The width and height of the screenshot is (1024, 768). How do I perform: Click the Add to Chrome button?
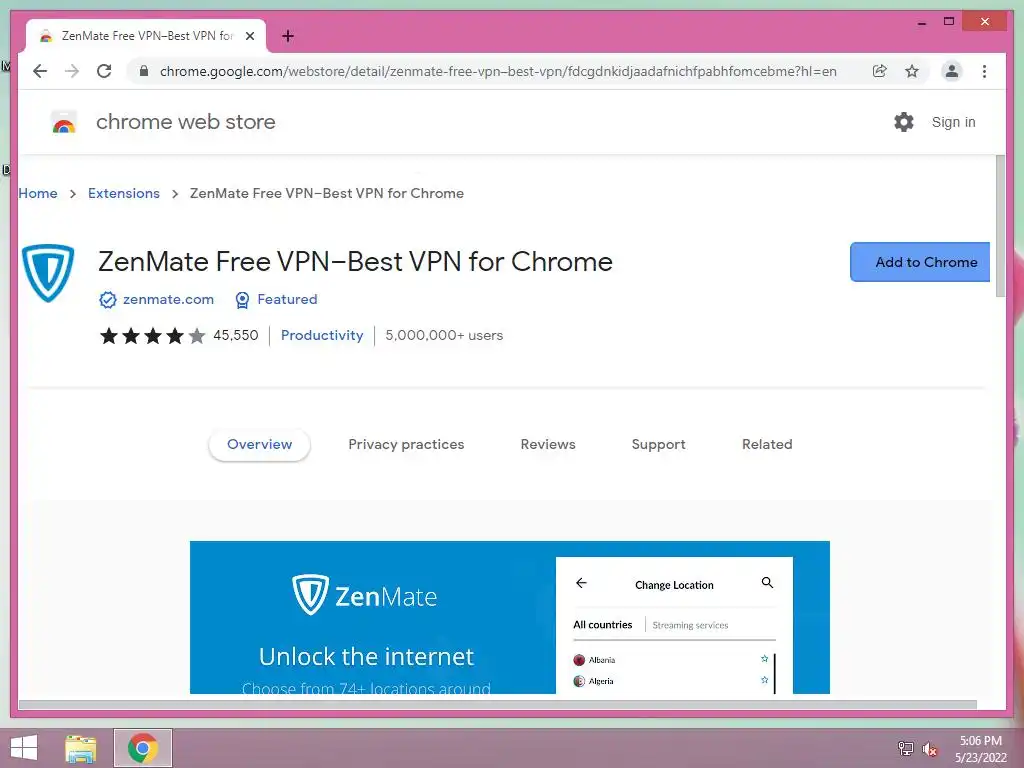920,262
